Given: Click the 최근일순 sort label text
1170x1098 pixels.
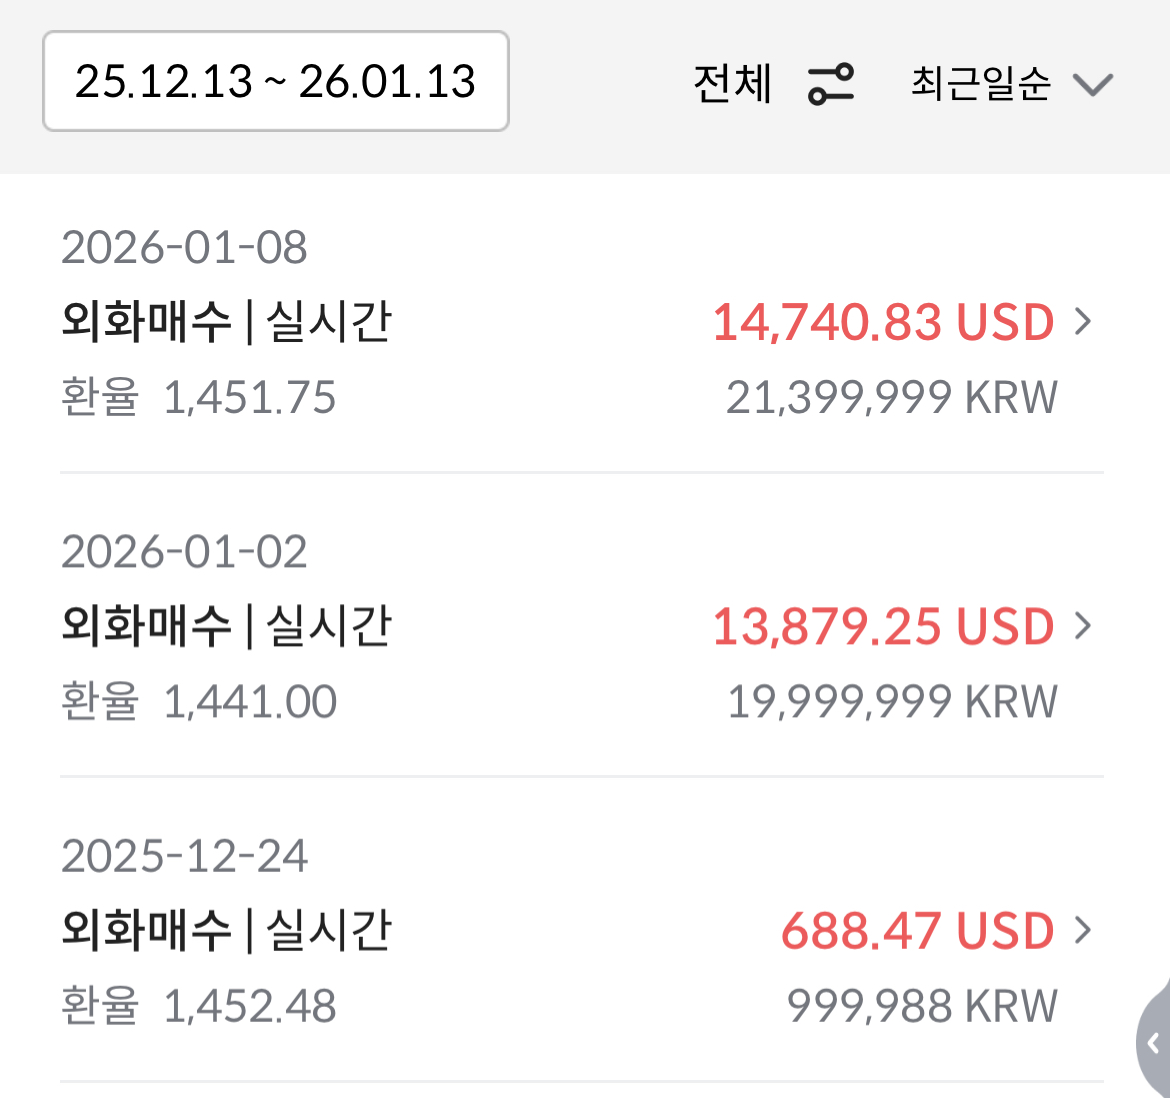Looking at the screenshot, I should (x=980, y=84).
